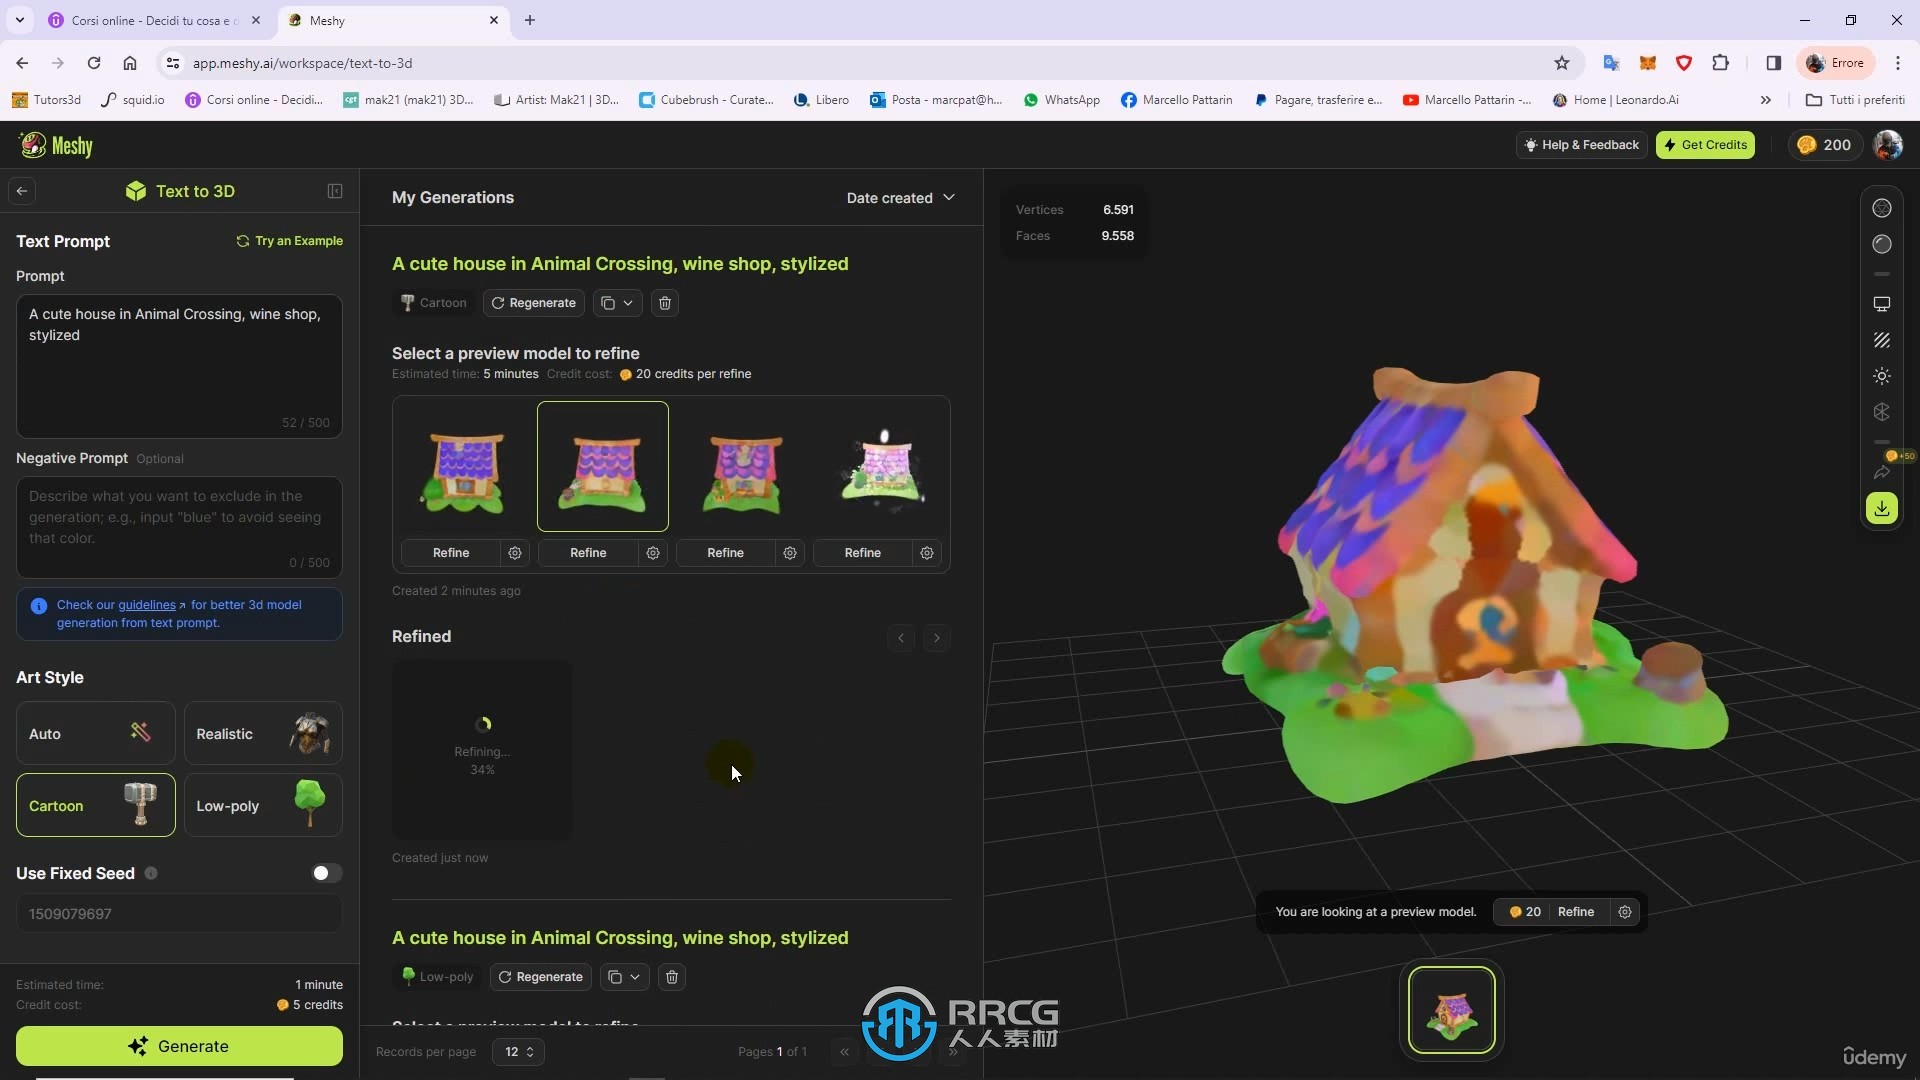Select the Realistic art style icon
1920x1080 pixels.
point(261,733)
